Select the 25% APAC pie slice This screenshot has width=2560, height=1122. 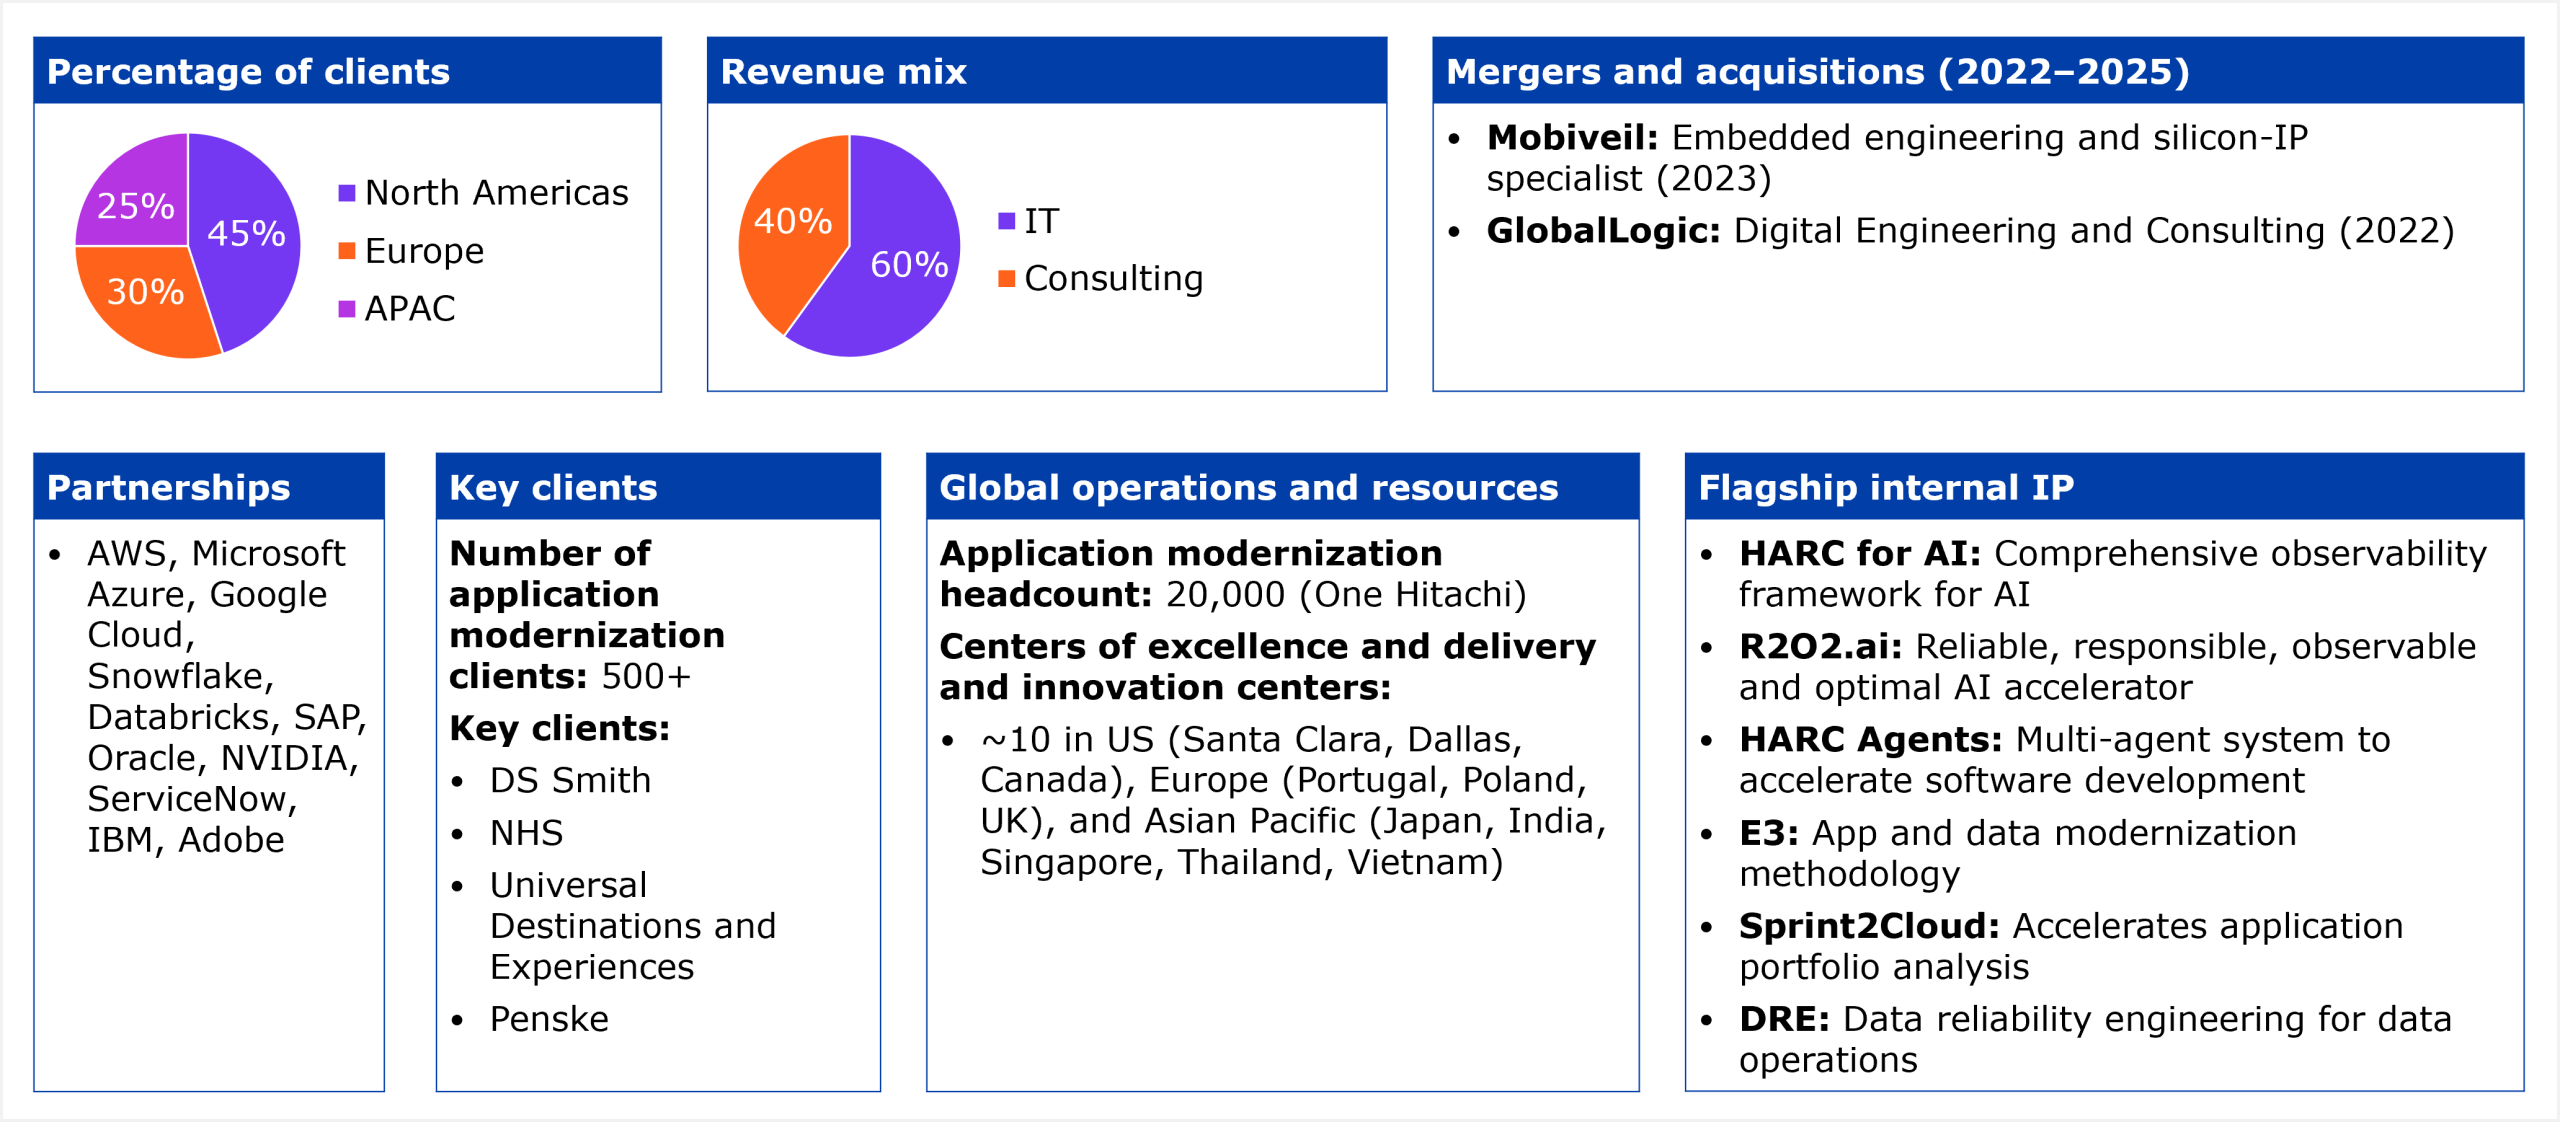(136, 205)
